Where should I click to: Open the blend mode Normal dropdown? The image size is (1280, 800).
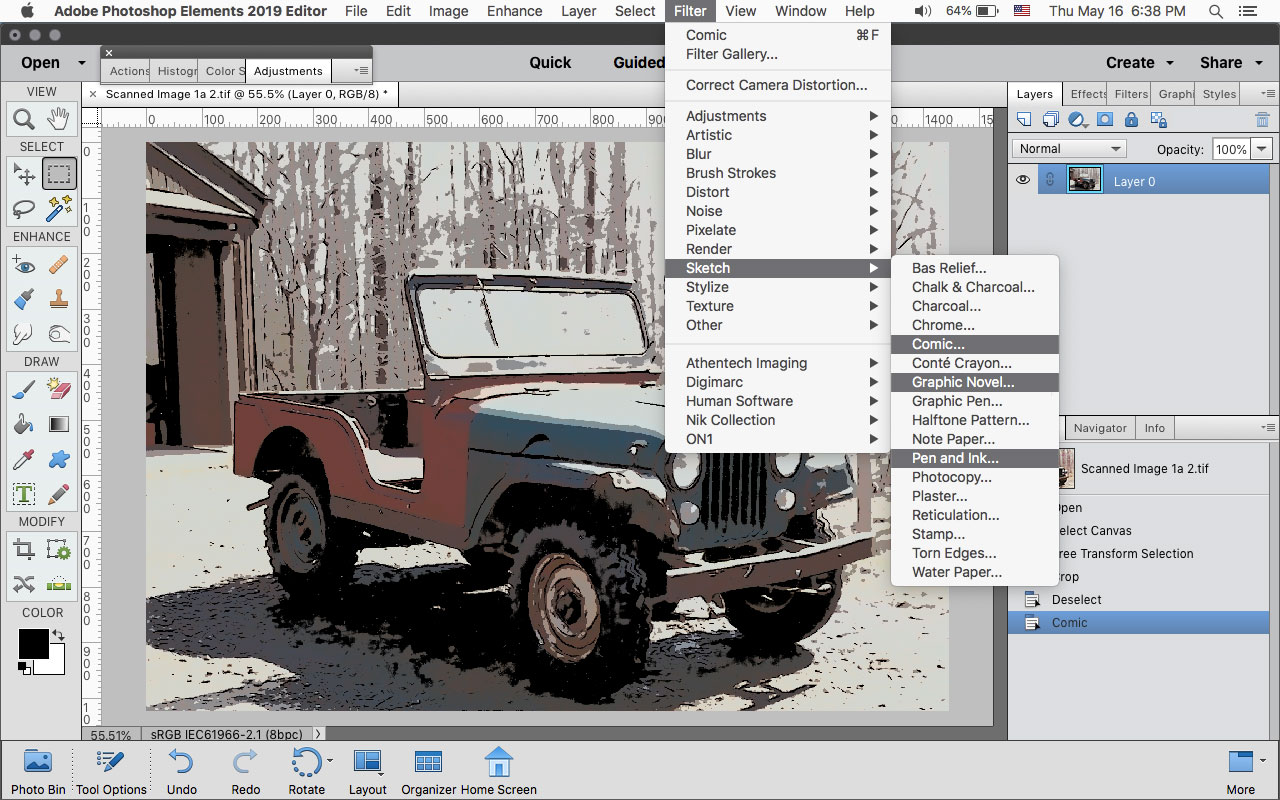click(x=1070, y=149)
